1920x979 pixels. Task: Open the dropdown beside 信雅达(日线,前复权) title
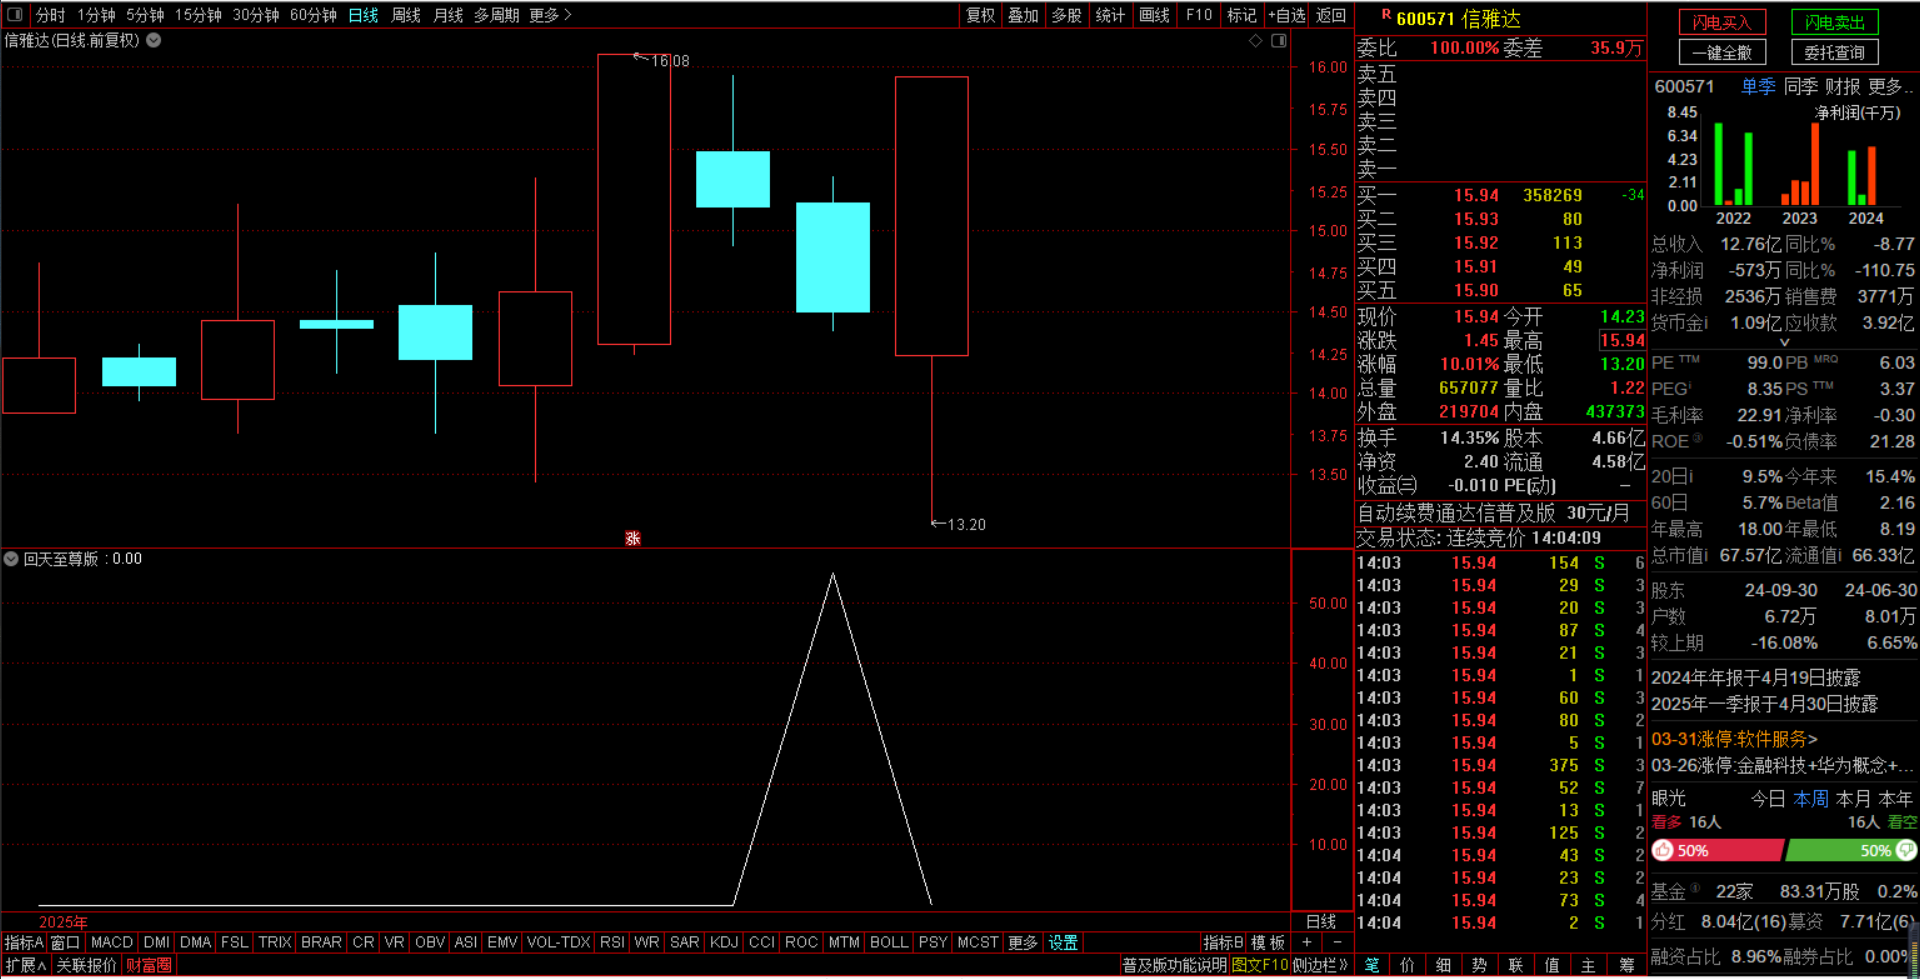tap(154, 41)
